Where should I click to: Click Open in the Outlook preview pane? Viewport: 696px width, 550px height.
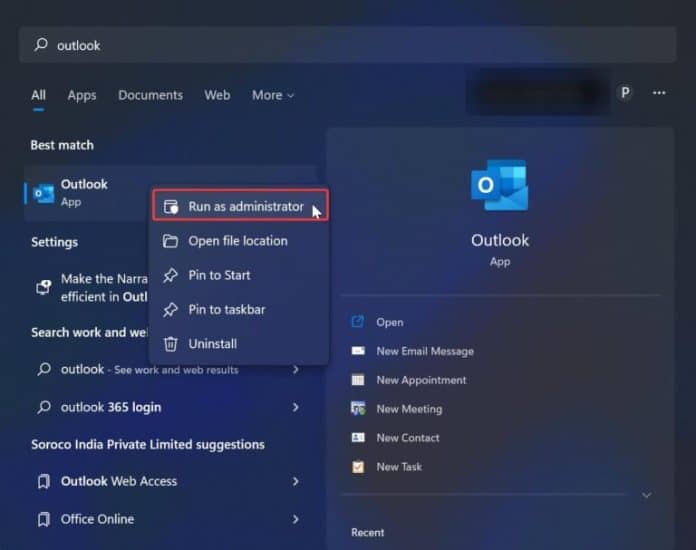click(389, 322)
